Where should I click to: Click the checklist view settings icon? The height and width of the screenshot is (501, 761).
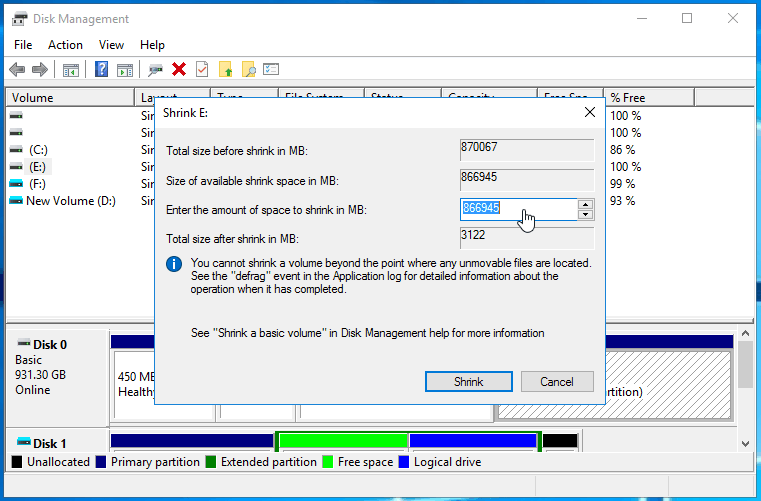(x=271, y=69)
